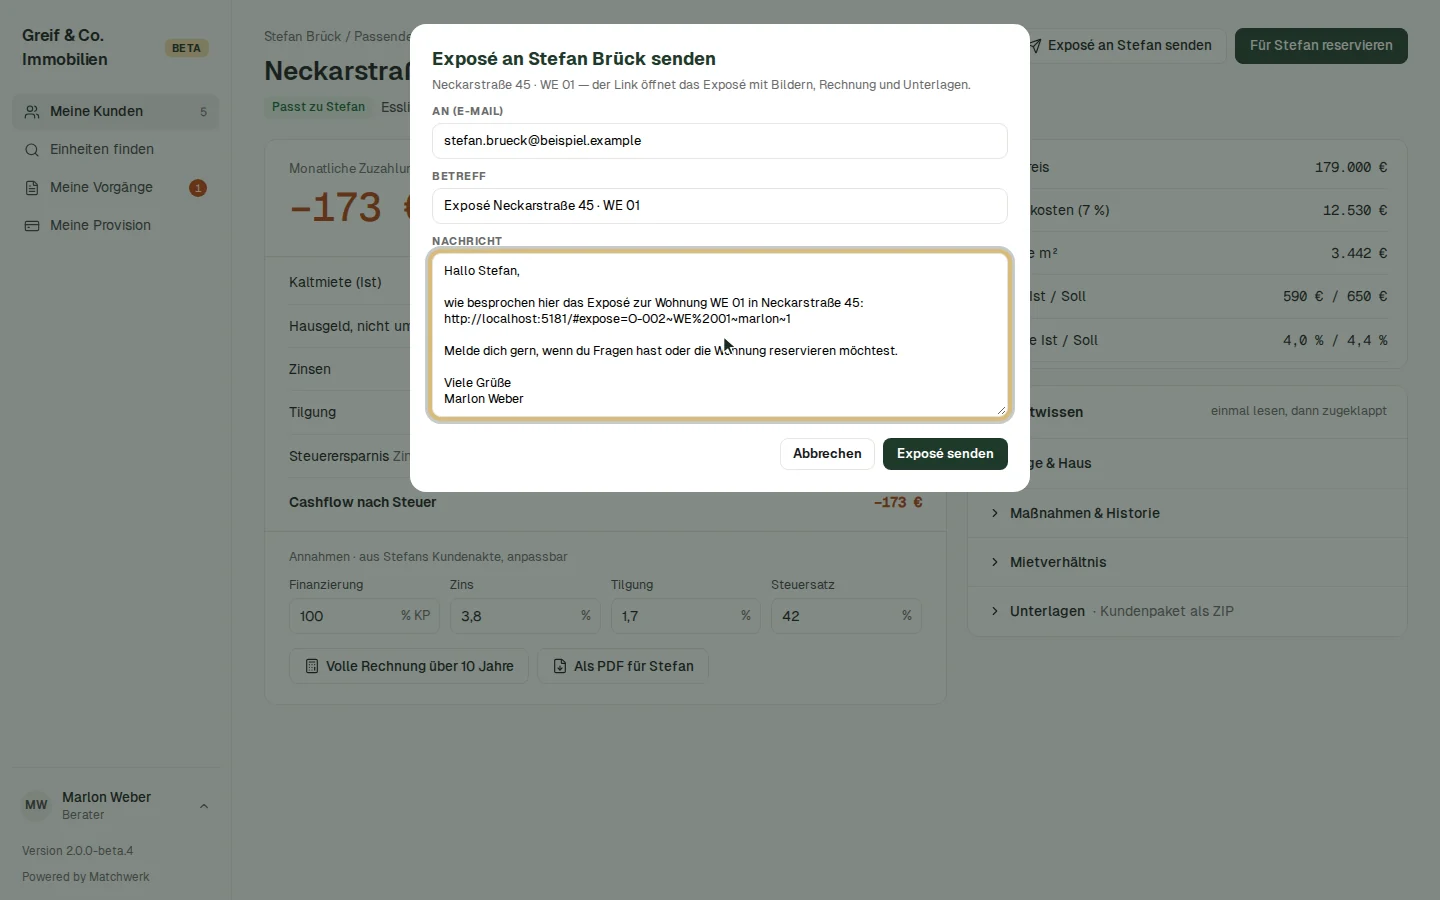This screenshot has width=1440, height=900.
Task: Expand the Unterlagen Kundenpaket section
Action: coord(1187,611)
